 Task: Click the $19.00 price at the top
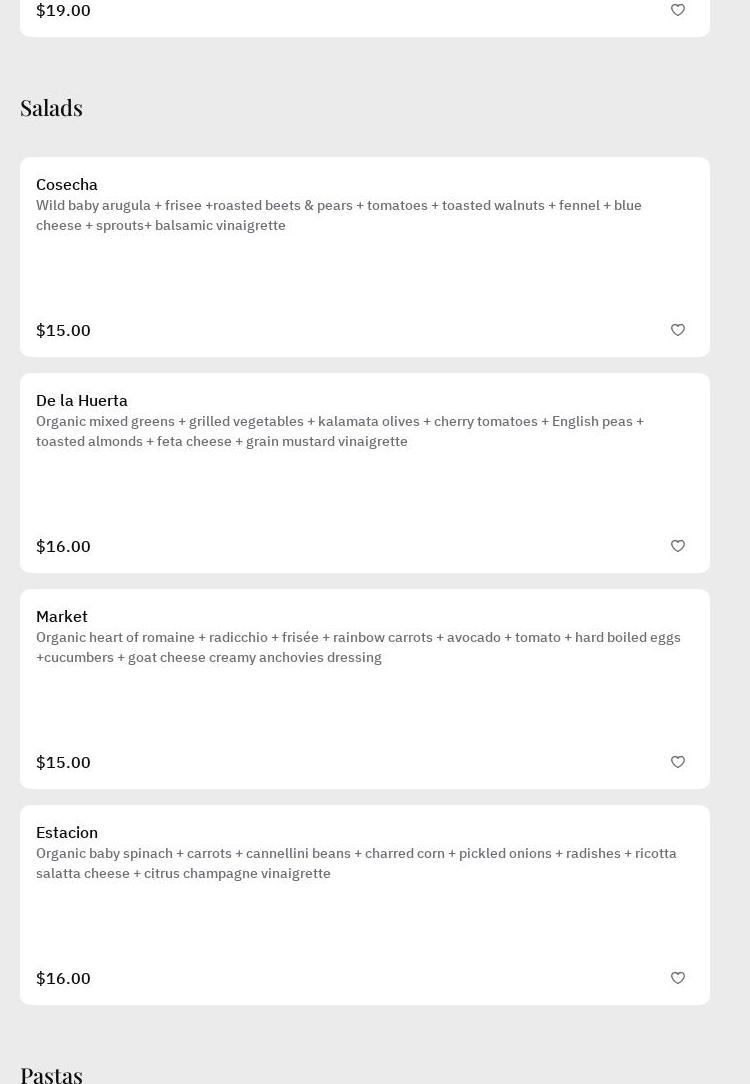(x=63, y=11)
